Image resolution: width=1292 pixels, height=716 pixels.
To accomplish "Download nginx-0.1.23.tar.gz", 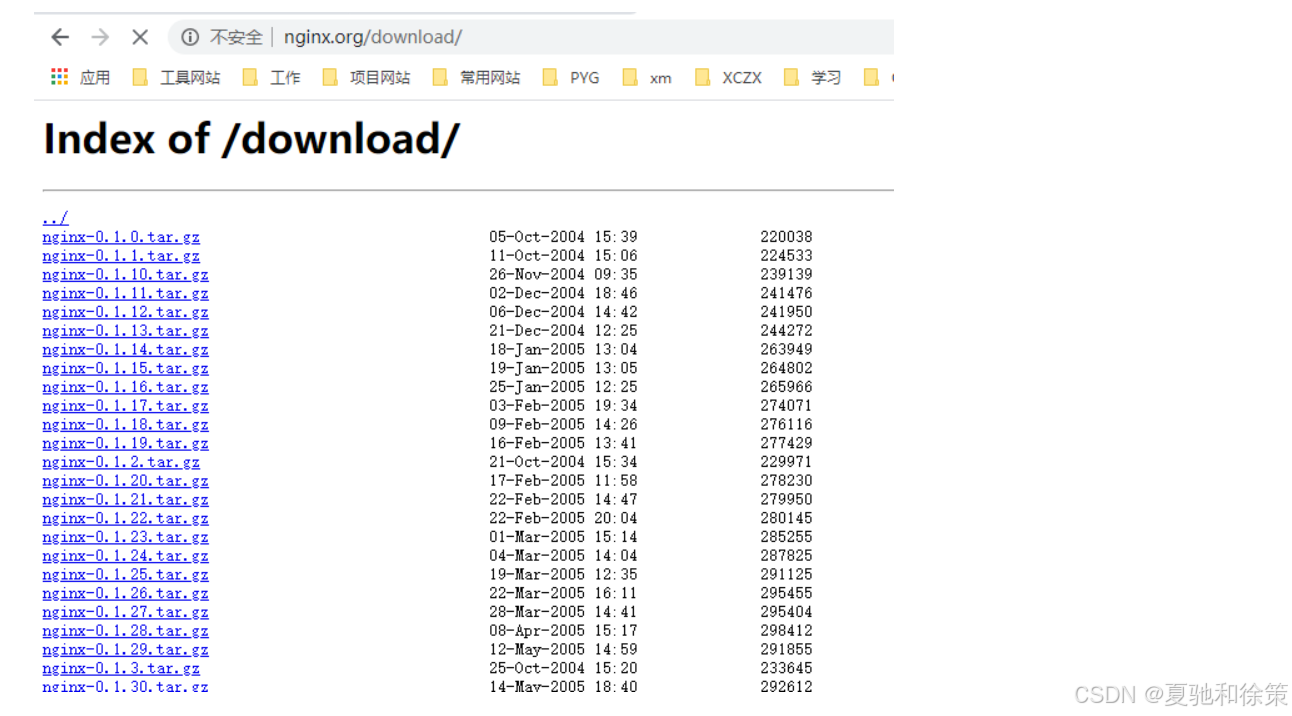I will (125, 537).
